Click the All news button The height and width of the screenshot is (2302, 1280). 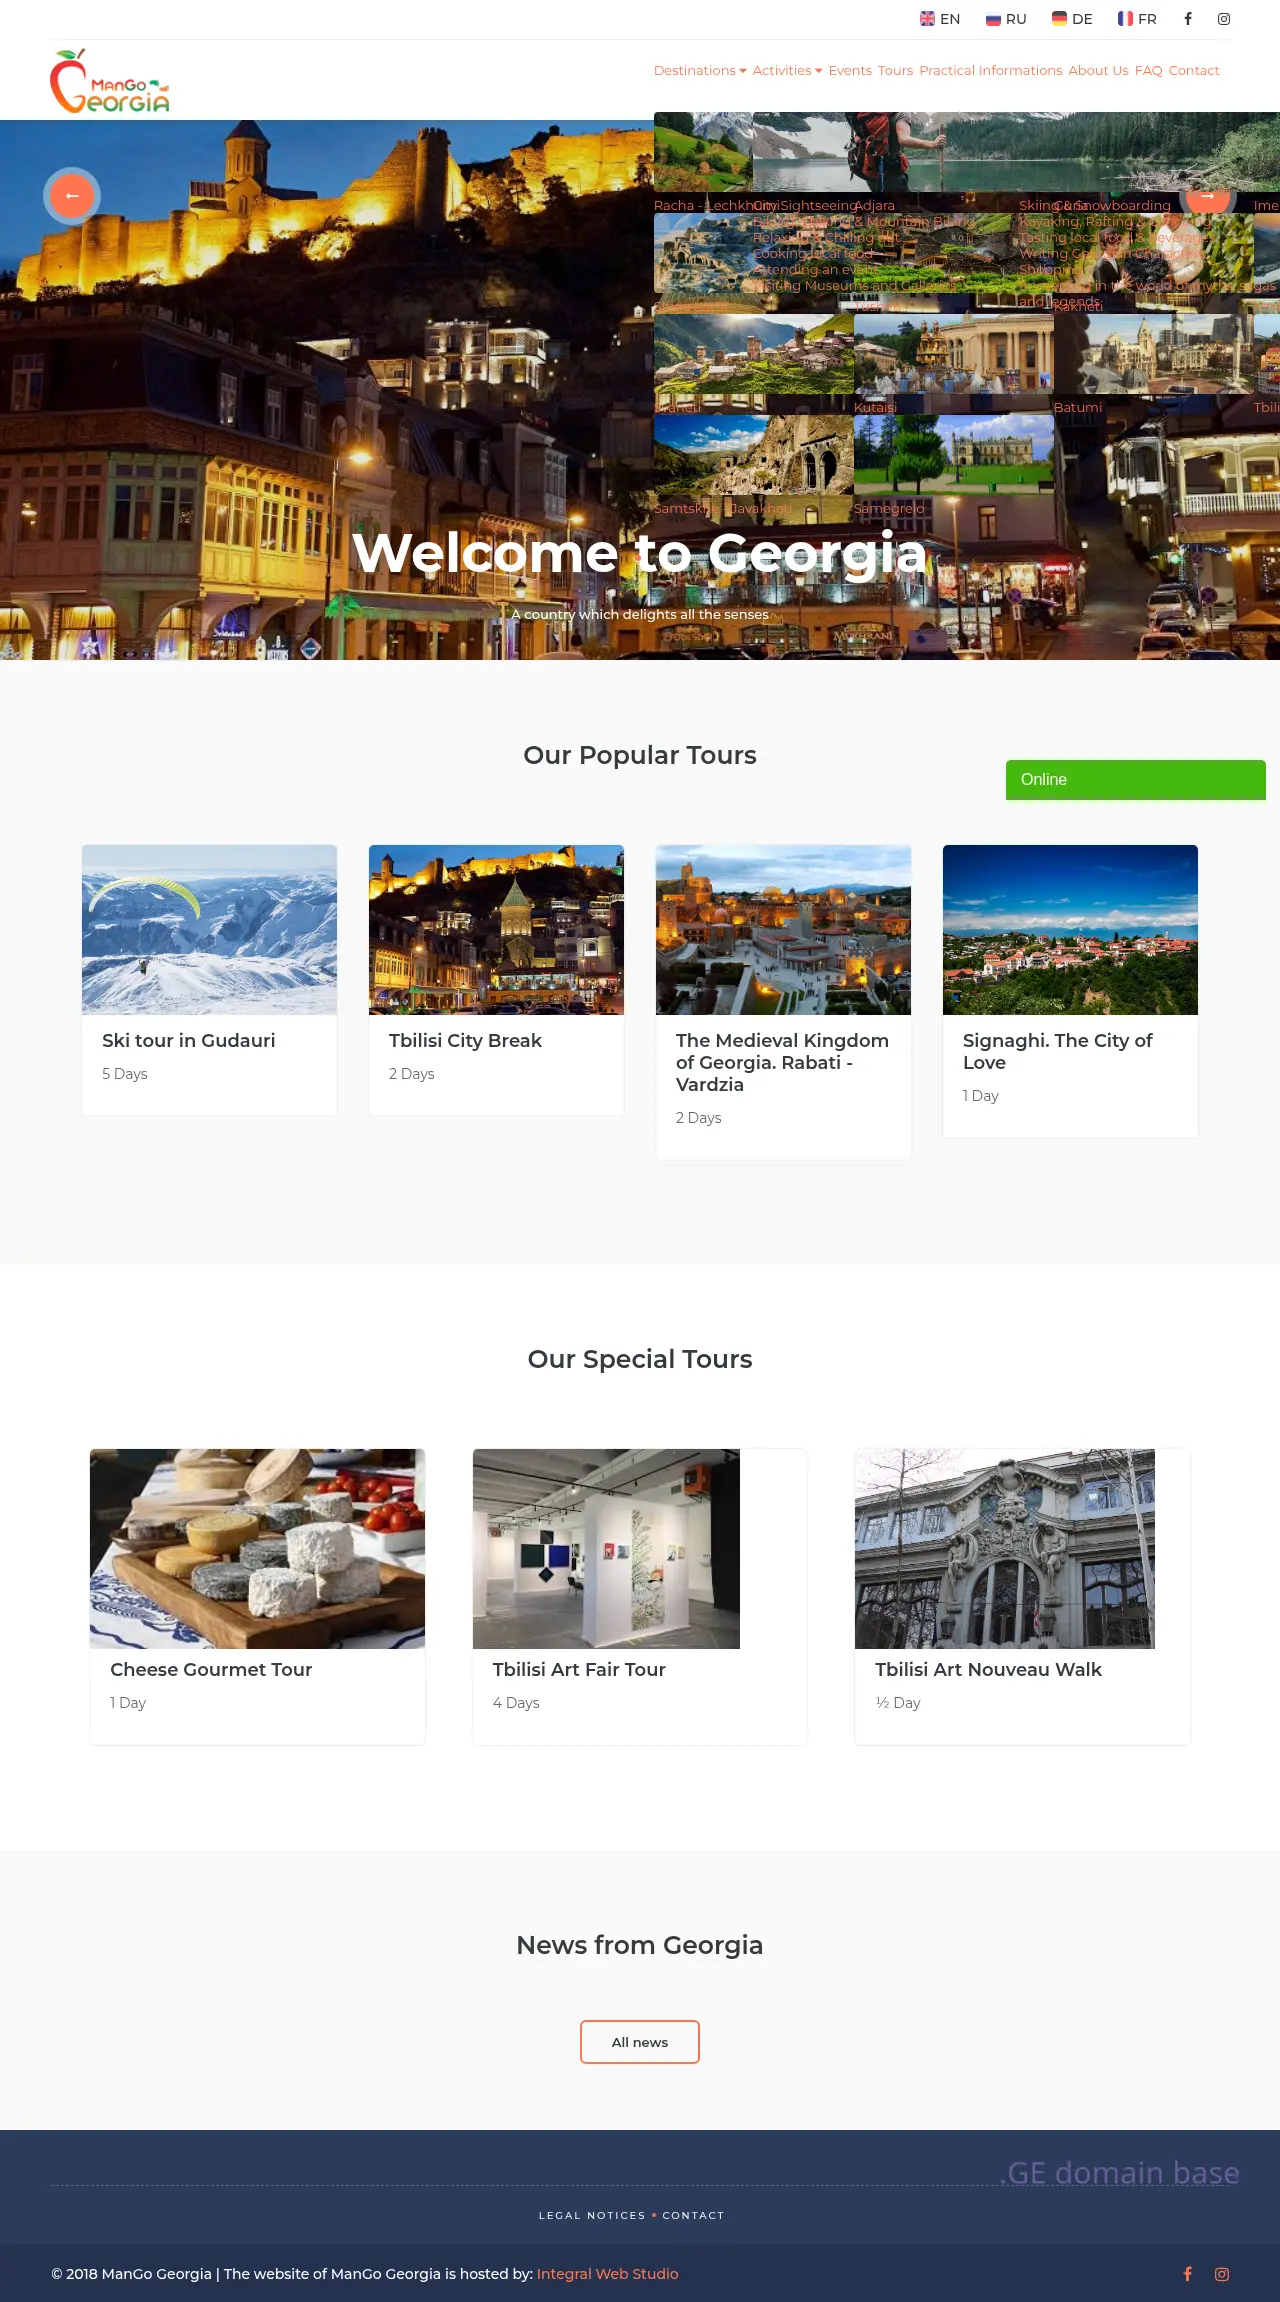[x=640, y=2042]
